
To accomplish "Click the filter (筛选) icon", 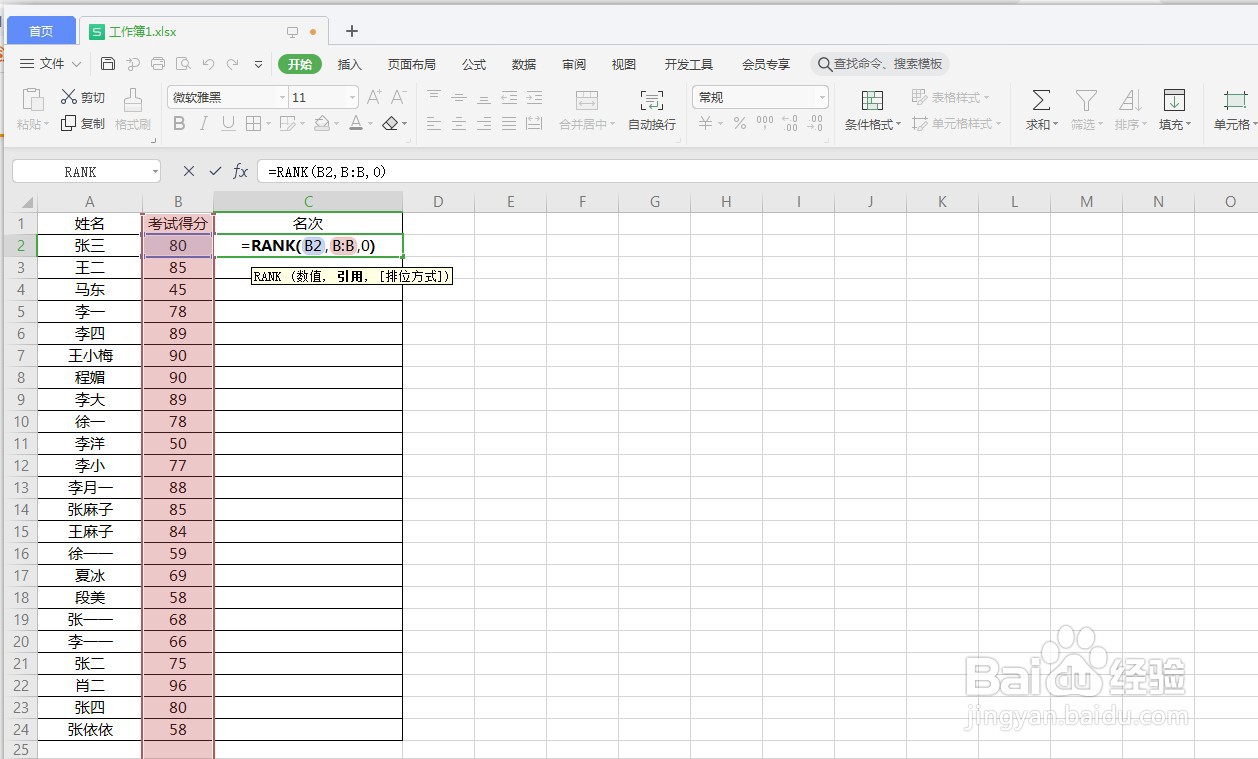I will [1085, 110].
